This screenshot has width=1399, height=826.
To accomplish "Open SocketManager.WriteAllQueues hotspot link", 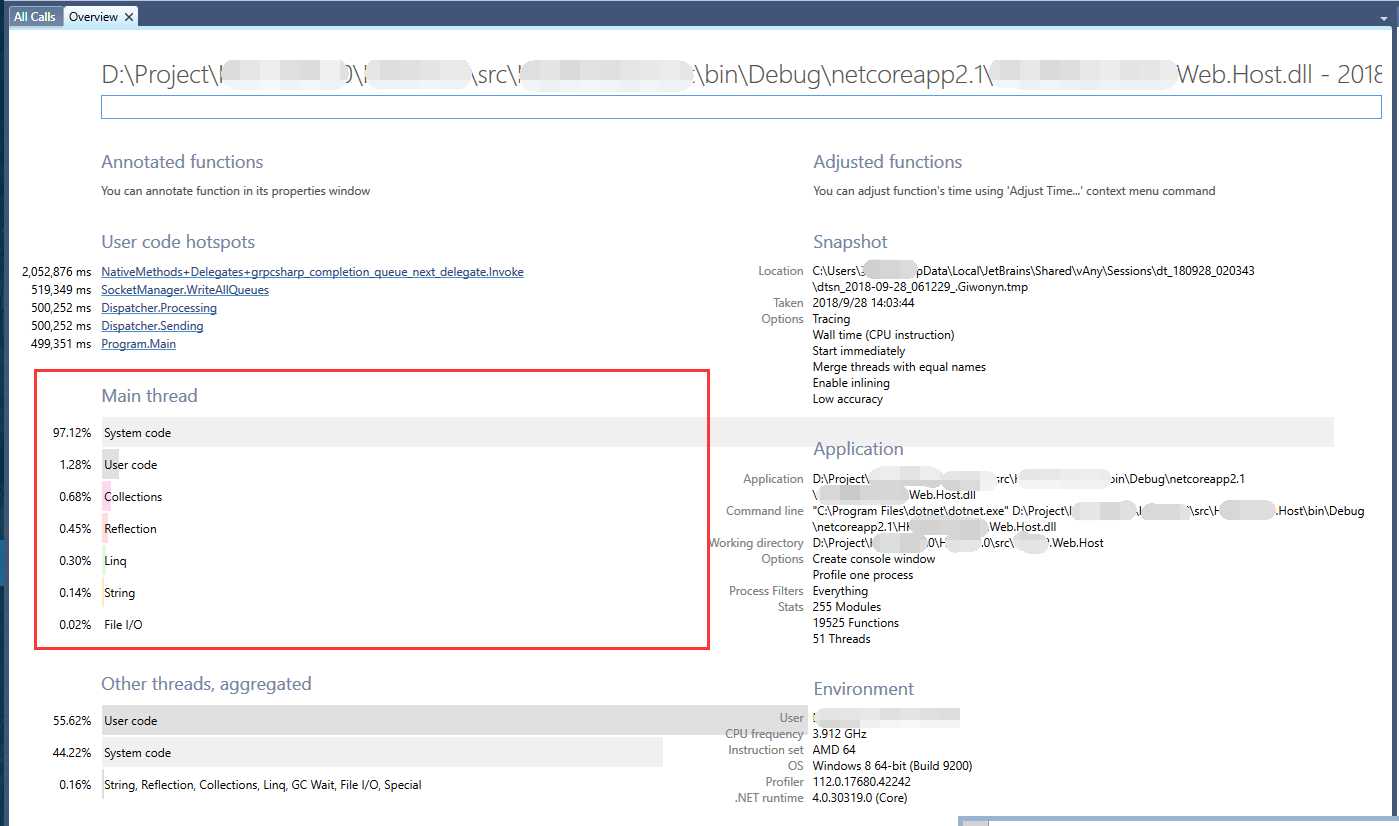I will tap(185, 290).
